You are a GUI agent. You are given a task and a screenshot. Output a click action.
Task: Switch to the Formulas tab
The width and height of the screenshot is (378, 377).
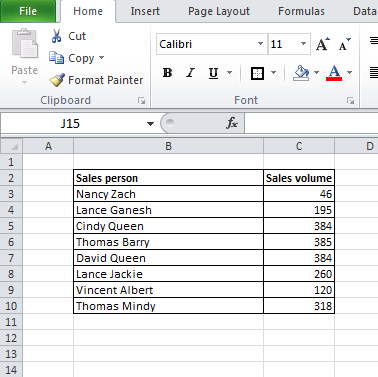(x=301, y=11)
